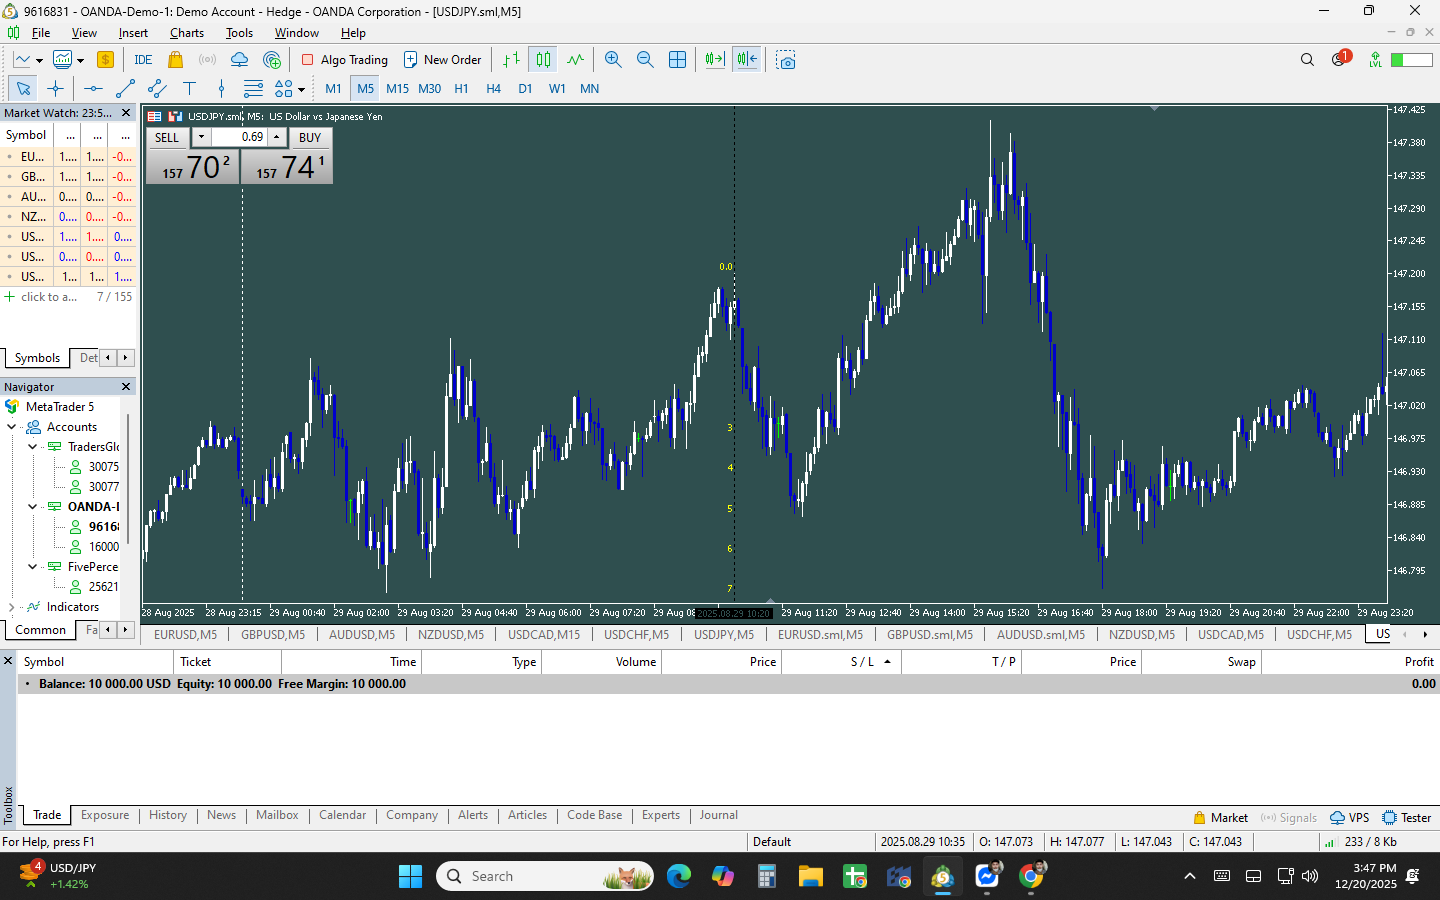Screen dimensions: 1440x900
Task: Click the 0.69 volume input field
Action: point(239,137)
